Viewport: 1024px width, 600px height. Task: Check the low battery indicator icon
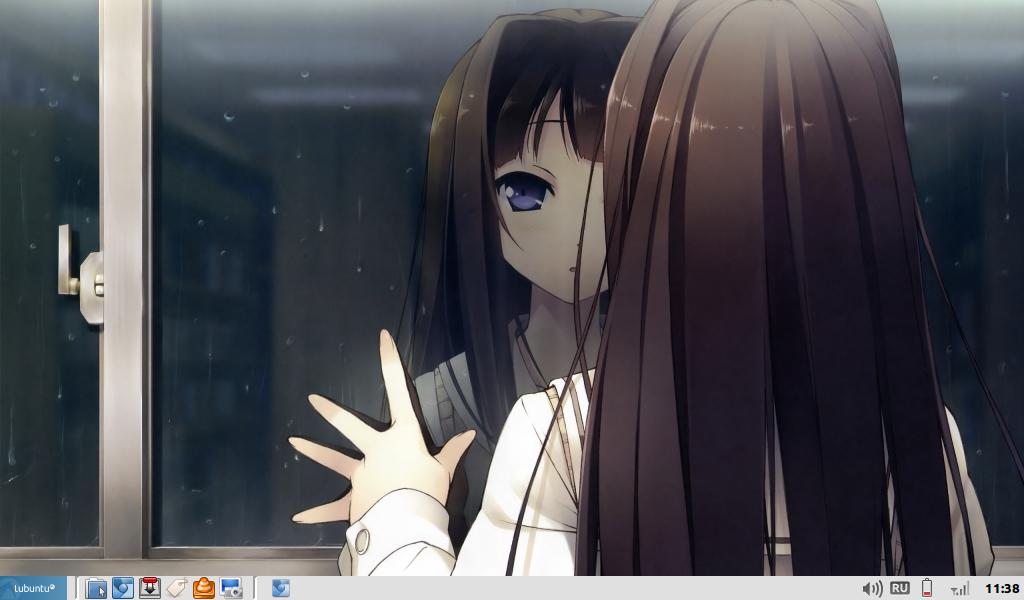(927, 588)
